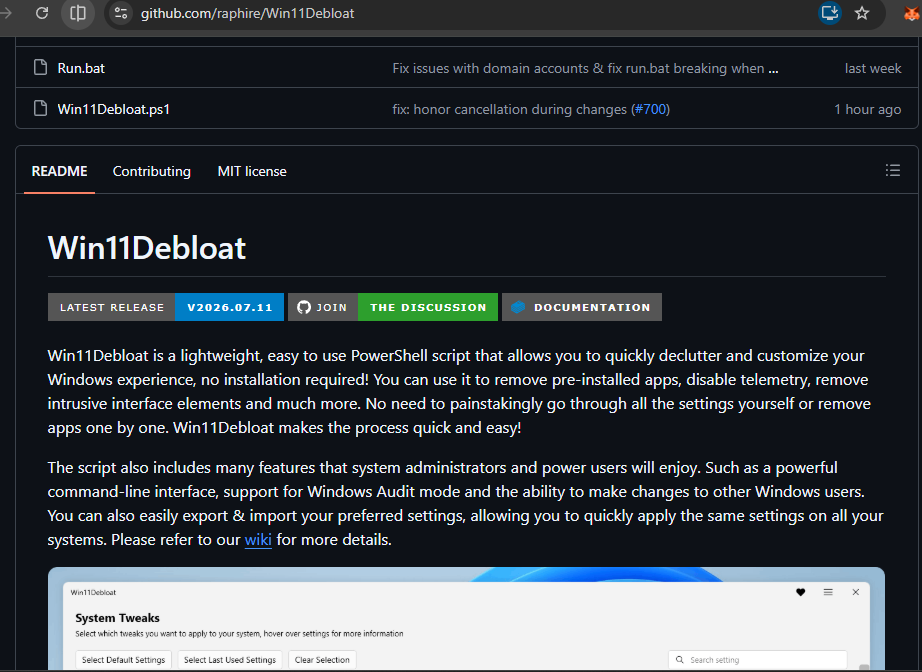Click 'Clear Selection' in the screenshot
The width and height of the screenshot is (922, 672).
pos(322,660)
